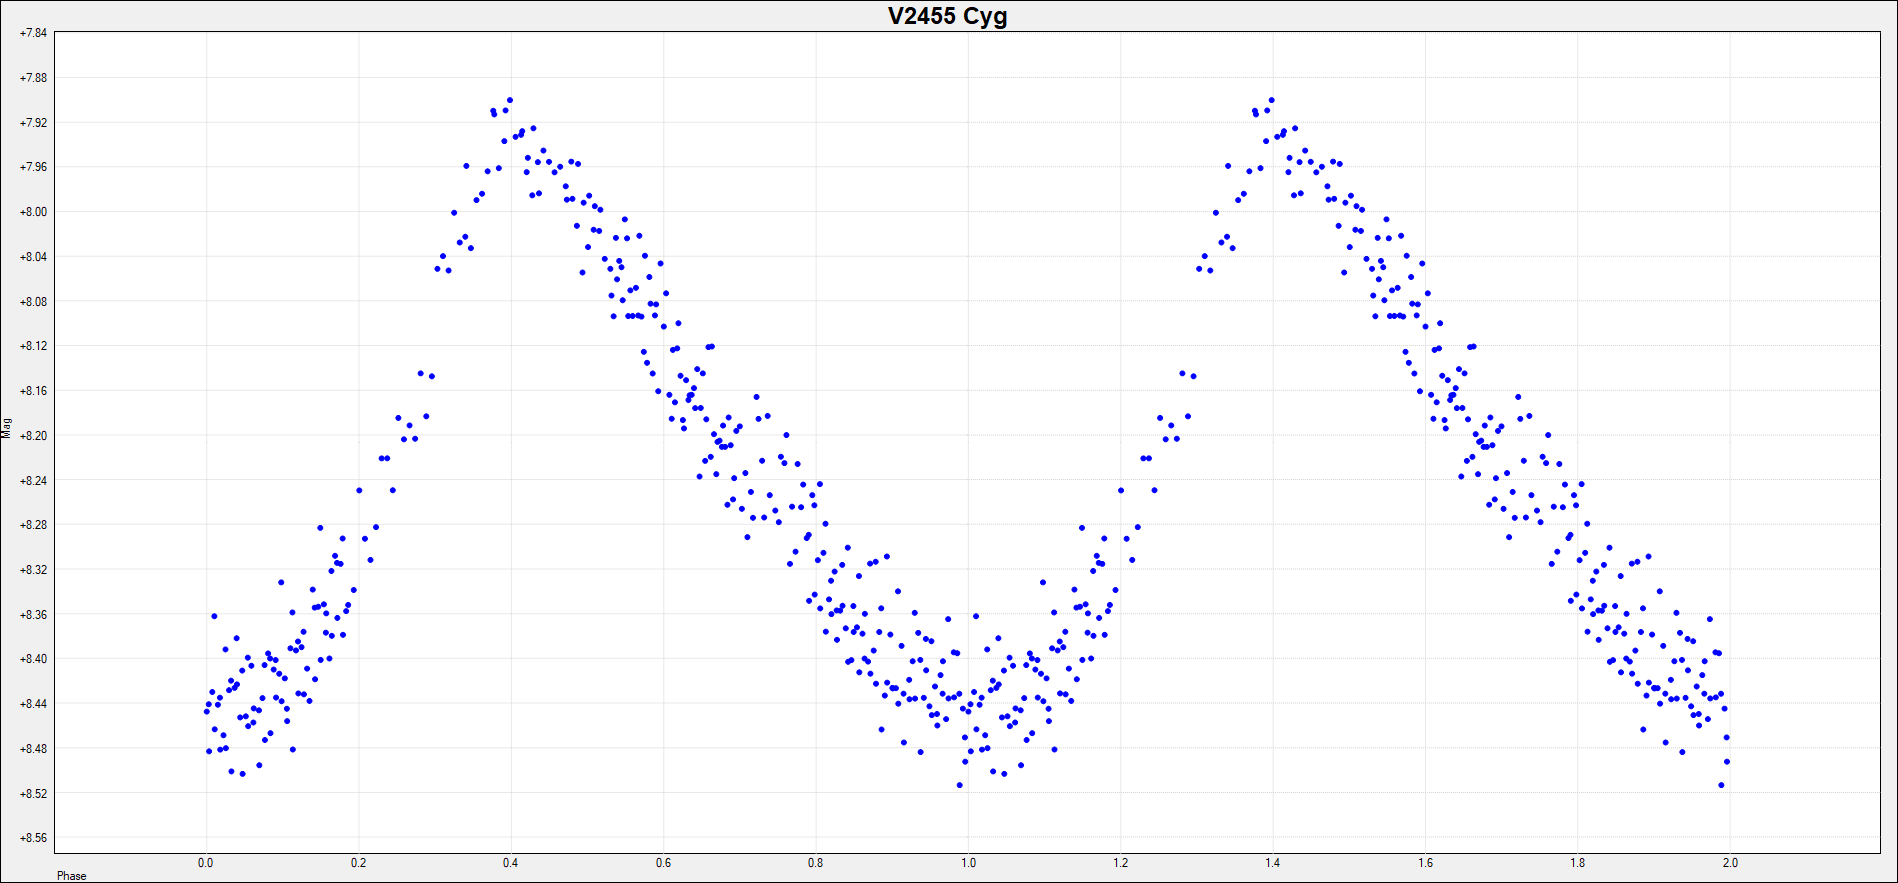Image resolution: width=1898 pixels, height=883 pixels.
Task: Click the 1.0 phase tick label
Action: pyautogui.click(x=968, y=863)
